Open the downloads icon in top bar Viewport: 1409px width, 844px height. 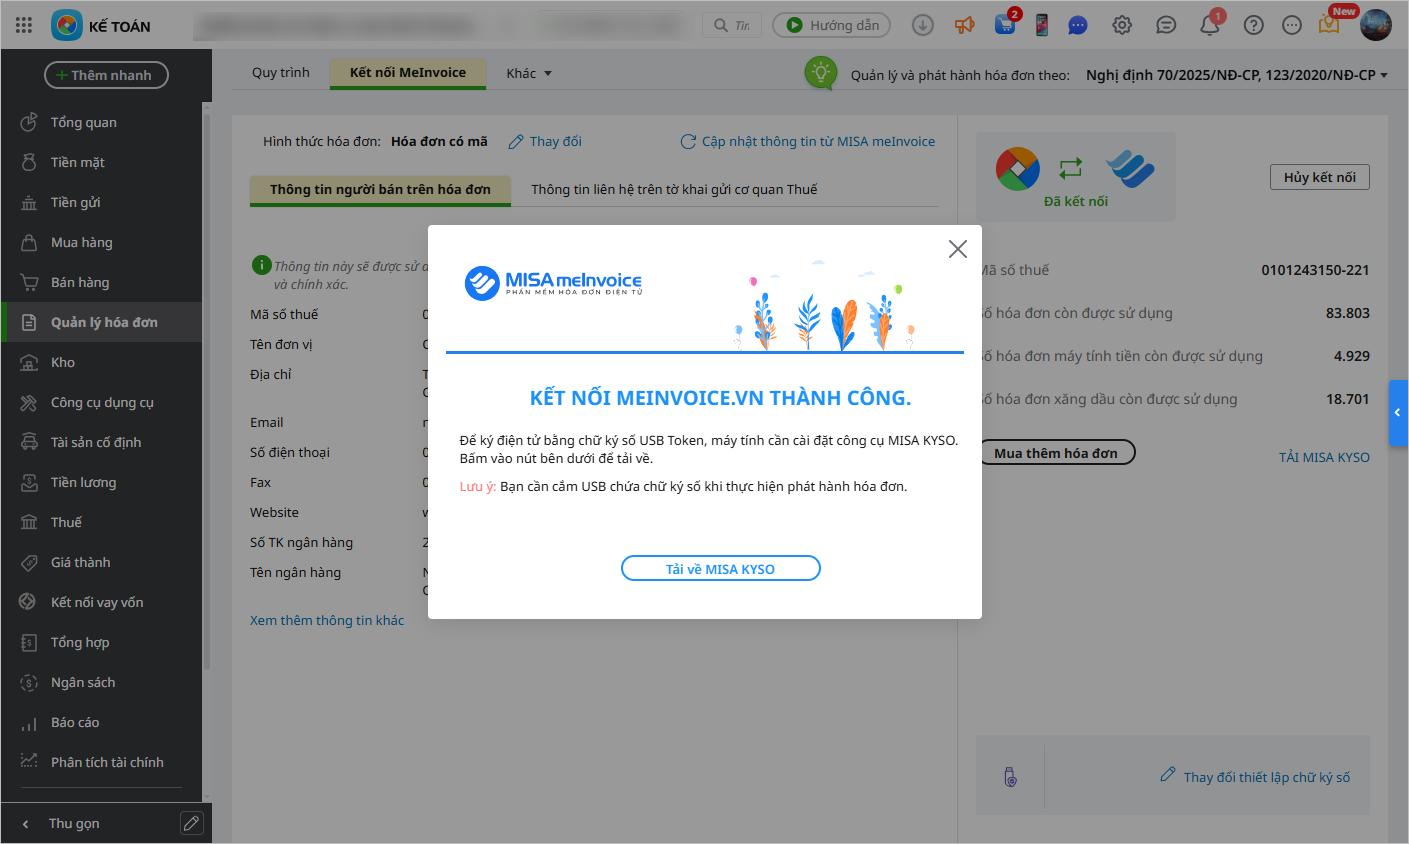(922, 25)
